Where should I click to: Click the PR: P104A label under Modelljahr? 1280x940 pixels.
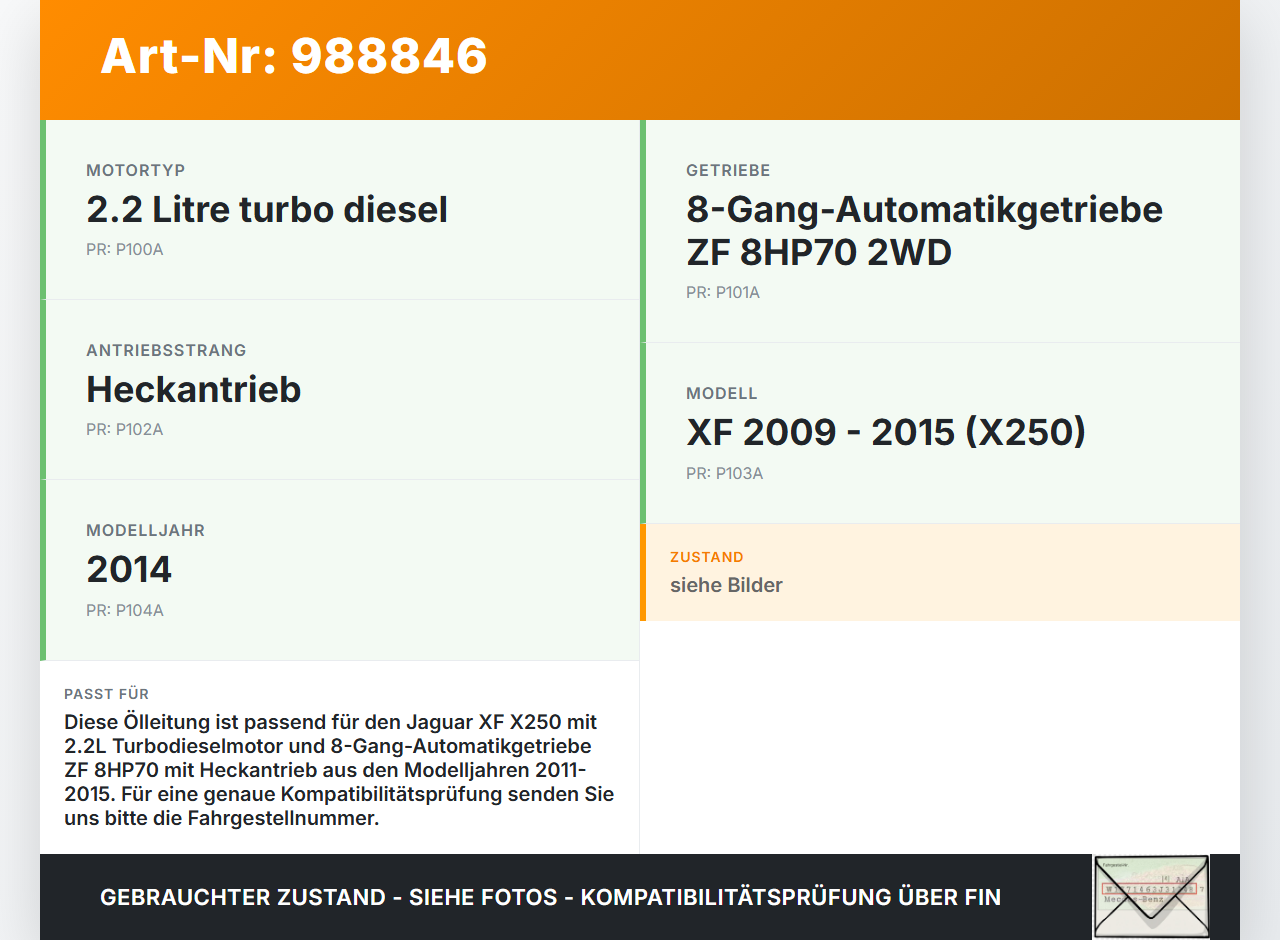(x=124, y=609)
